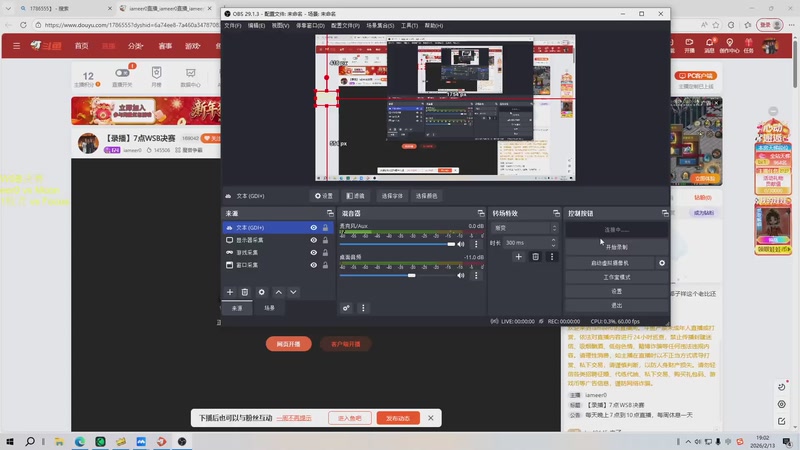Viewport: 800px width, 450px height.
Task: Toggle visibility of 文本 (GDI+) source
Action: click(x=313, y=228)
